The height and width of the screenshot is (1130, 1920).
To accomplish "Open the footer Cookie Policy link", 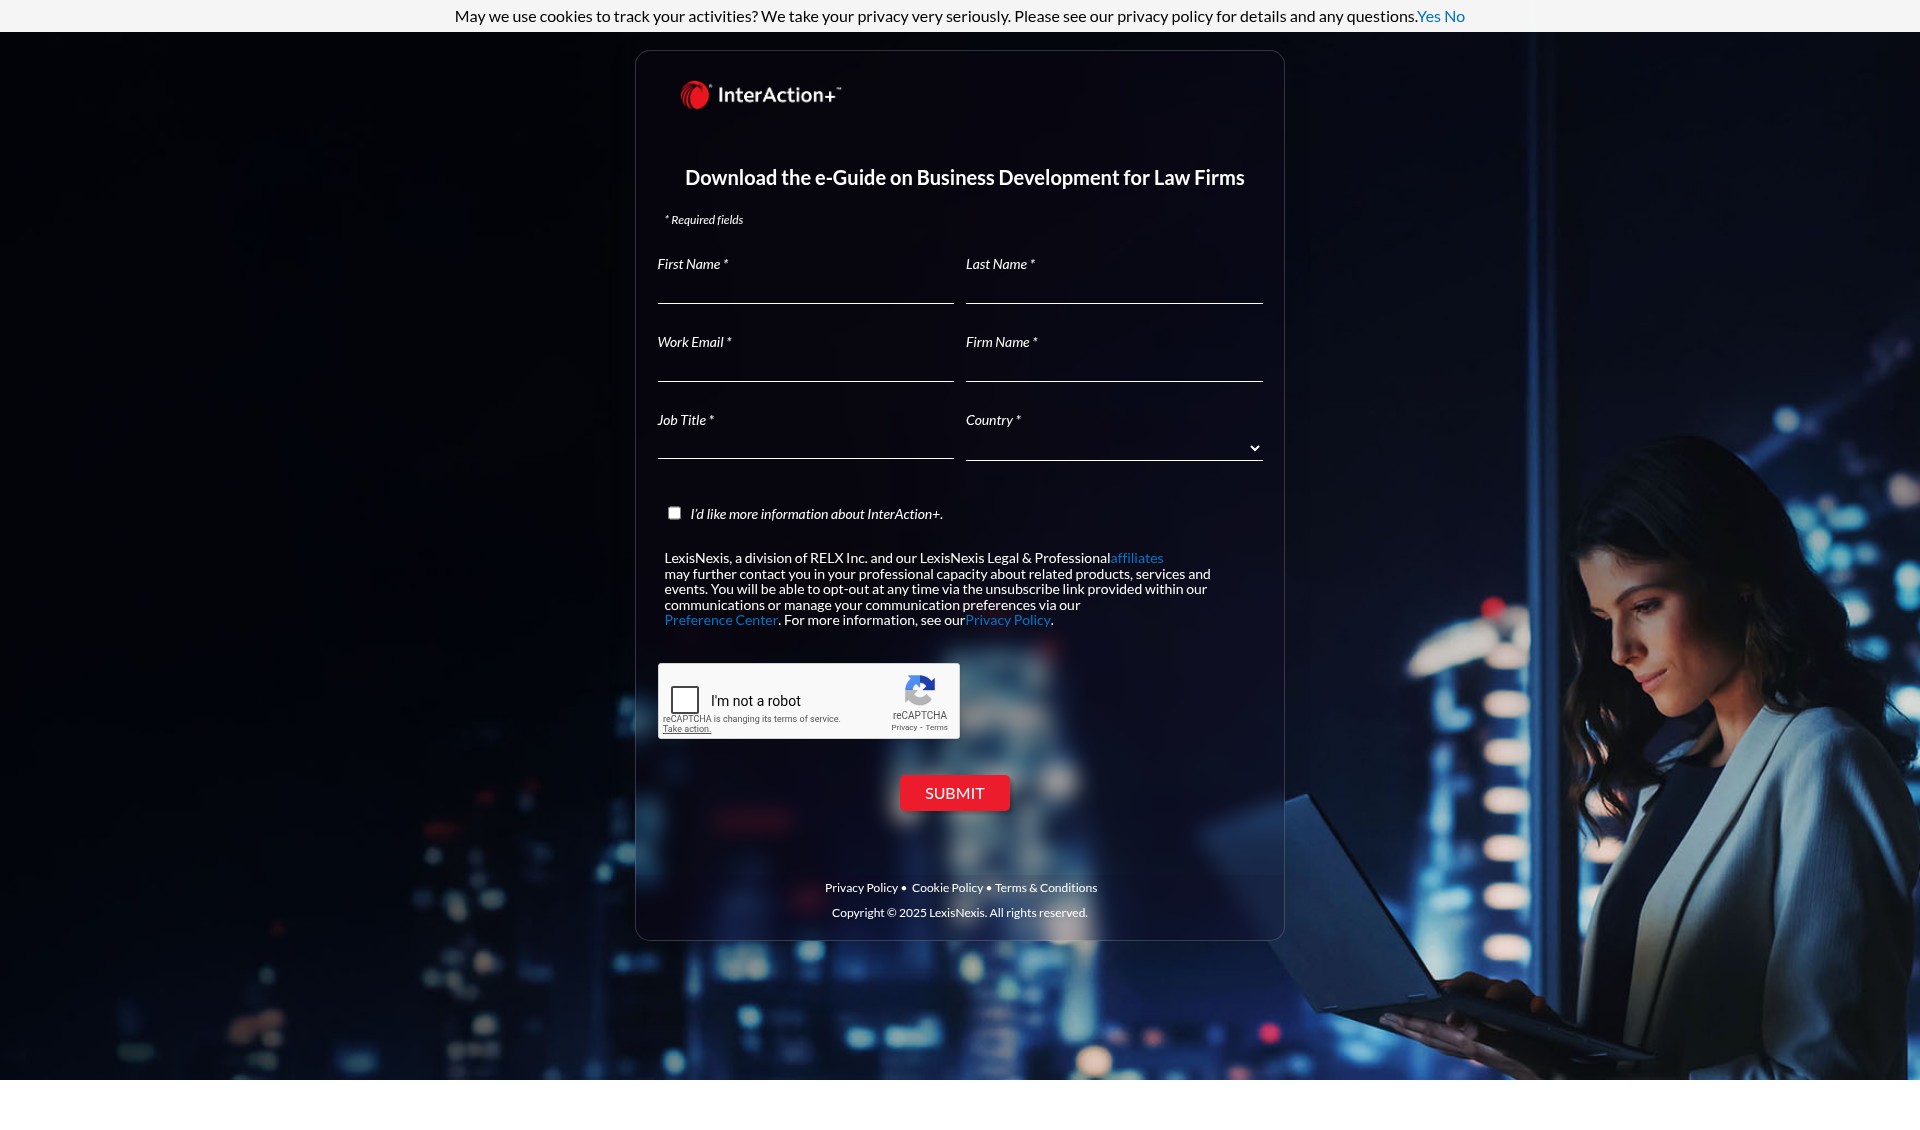I will pos(947,888).
